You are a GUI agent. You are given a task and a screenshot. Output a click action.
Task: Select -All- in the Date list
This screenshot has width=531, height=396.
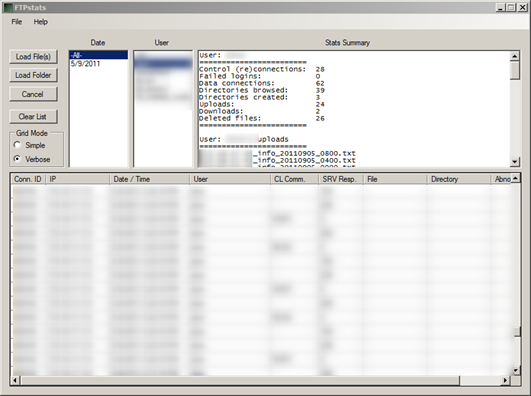click(99, 55)
